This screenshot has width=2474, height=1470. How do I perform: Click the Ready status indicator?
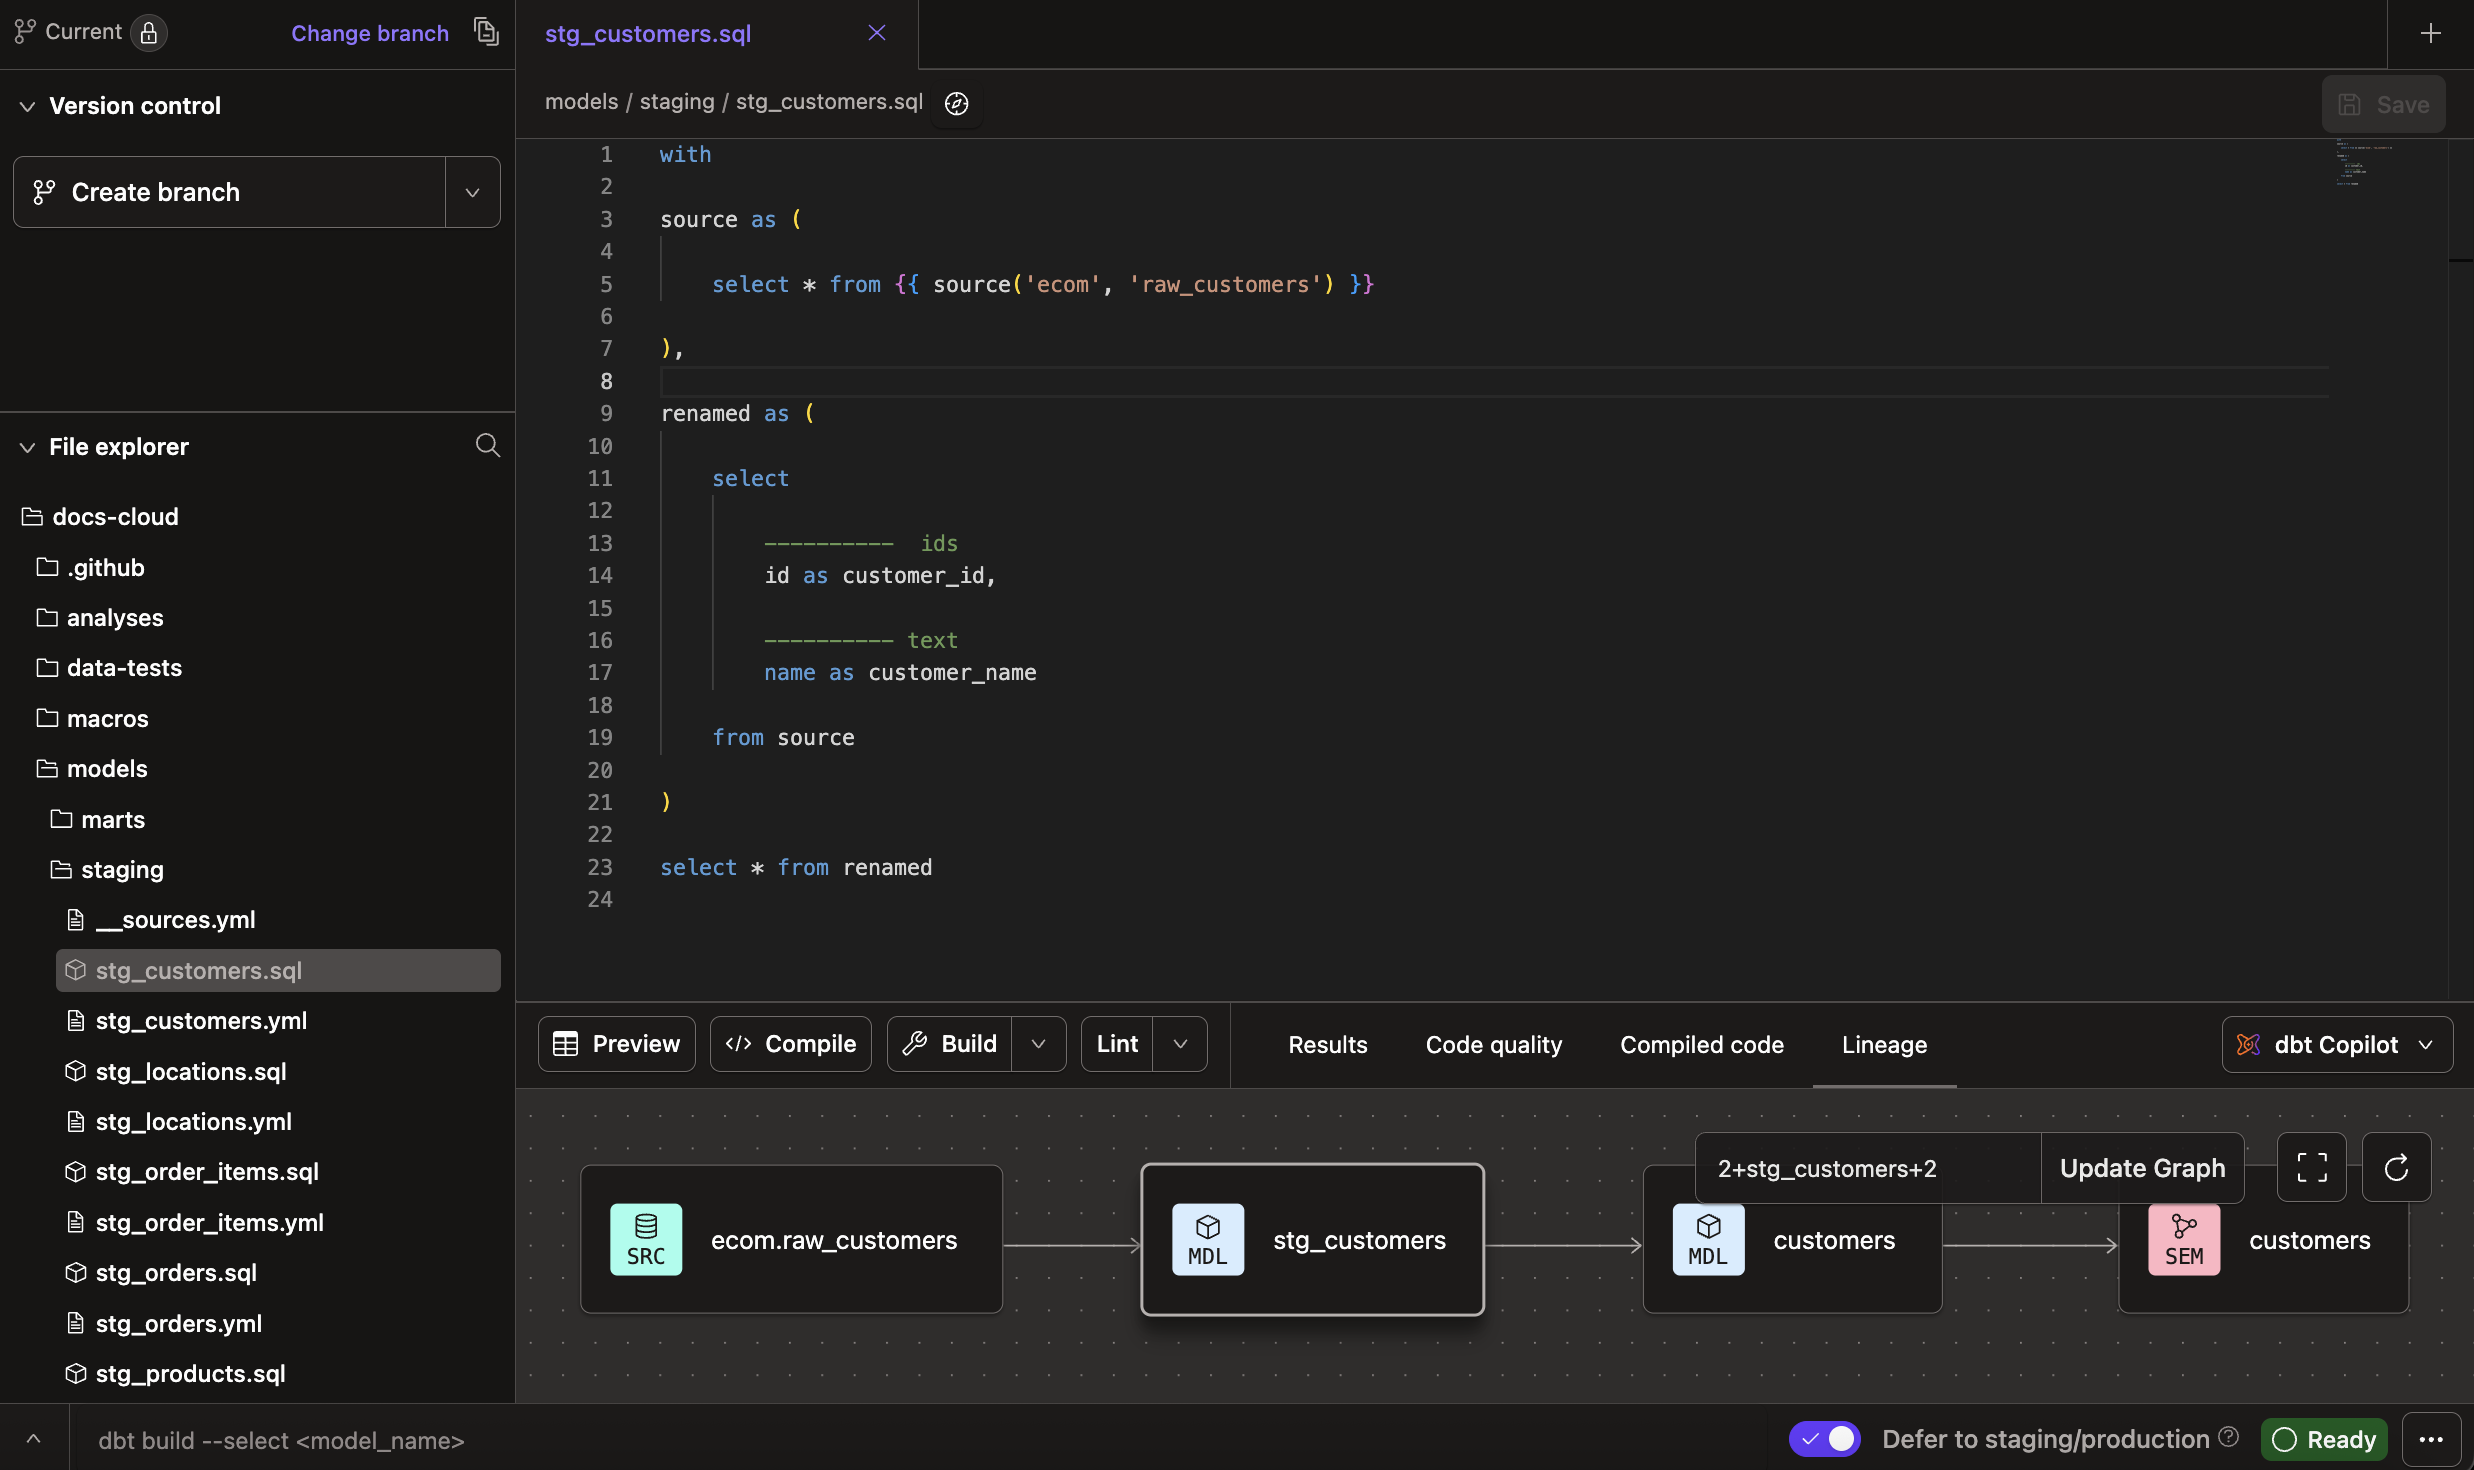2323,1439
